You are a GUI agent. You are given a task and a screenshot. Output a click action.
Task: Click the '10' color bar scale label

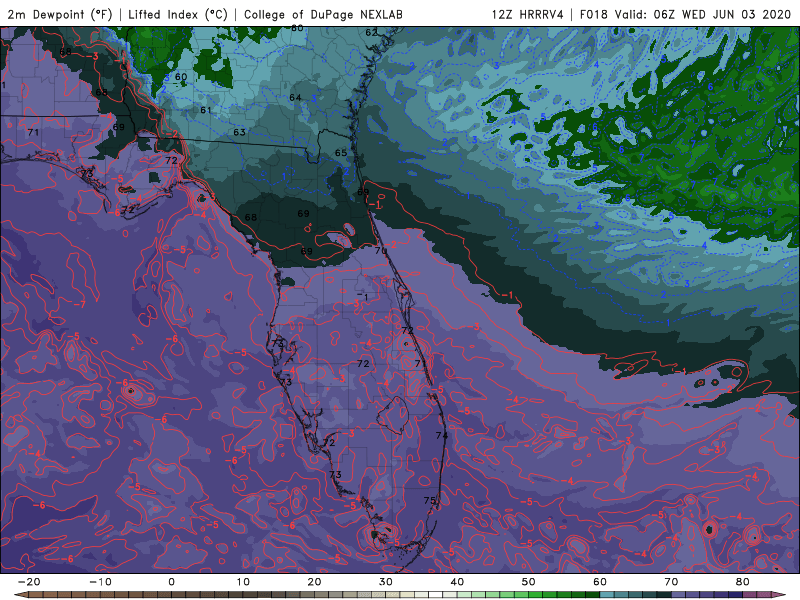click(x=243, y=582)
